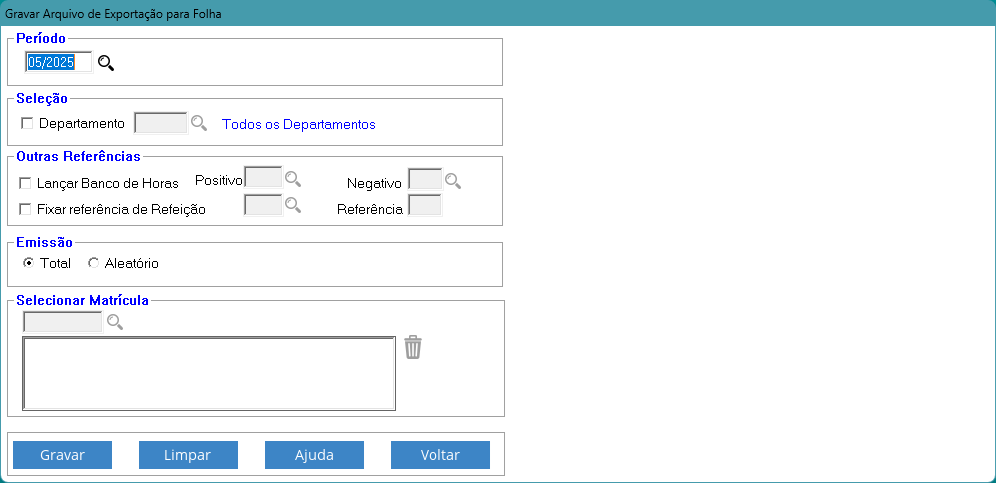
Task: Go back using the Voltar button
Action: (440, 455)
